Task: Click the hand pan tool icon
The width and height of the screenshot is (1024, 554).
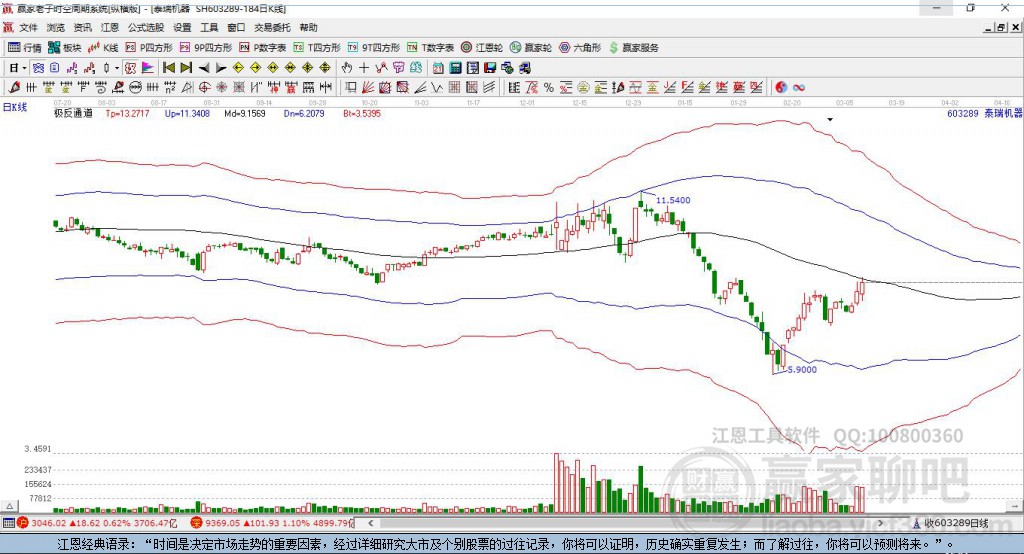Action: click(346, 68)
